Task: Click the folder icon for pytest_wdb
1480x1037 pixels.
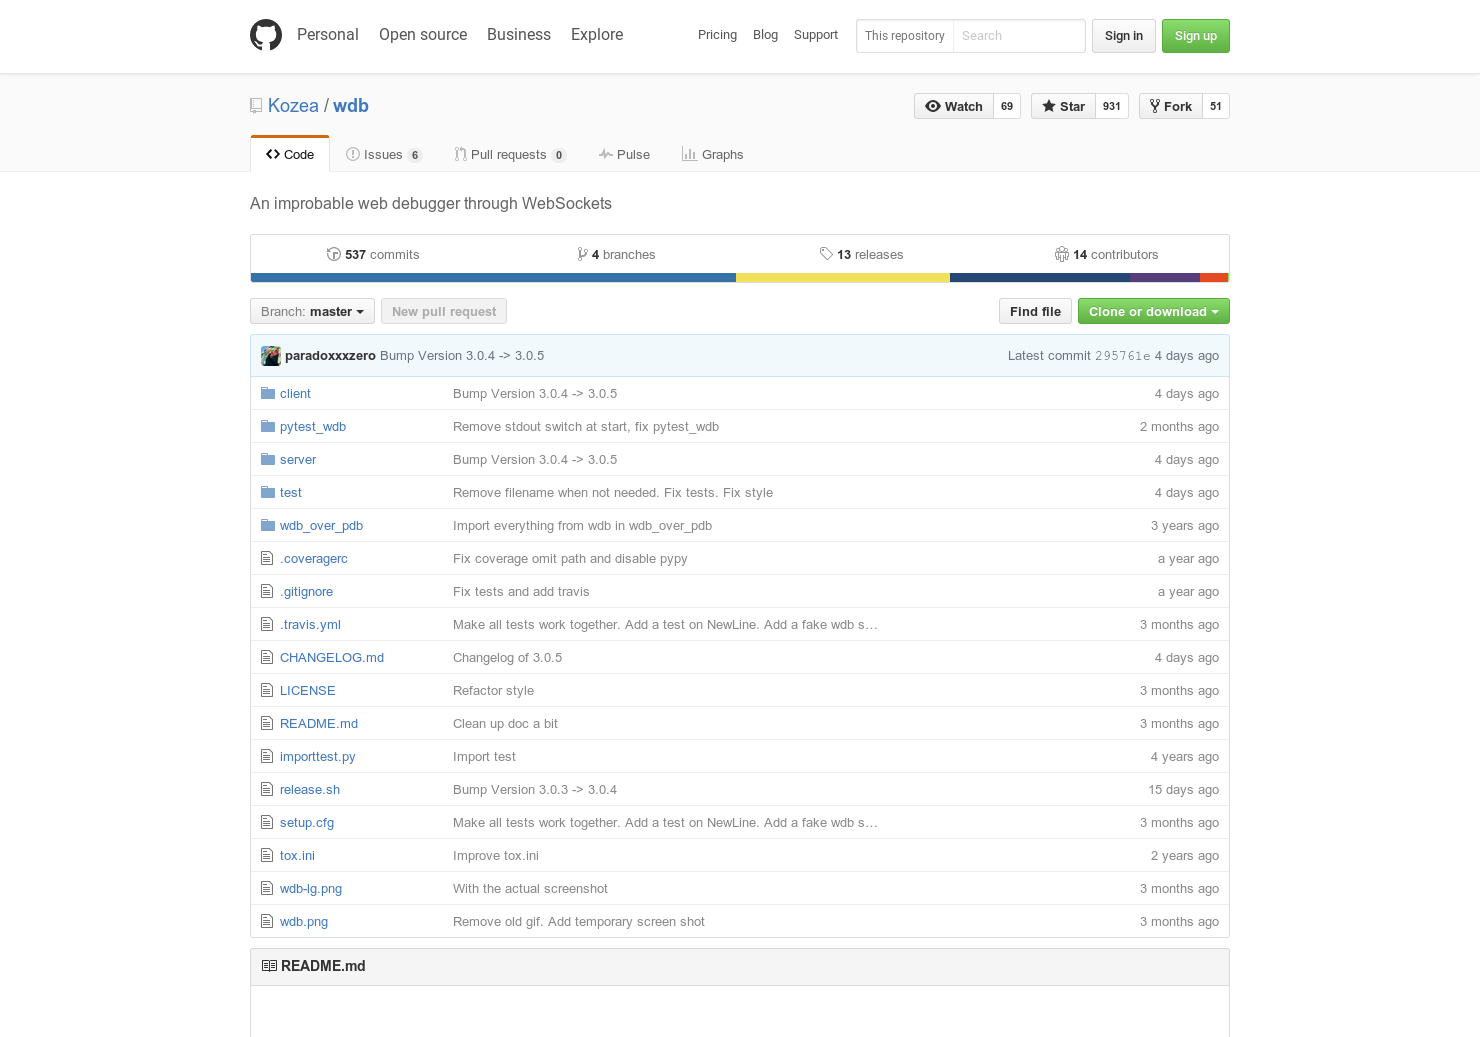Action: tap(267, 426)
